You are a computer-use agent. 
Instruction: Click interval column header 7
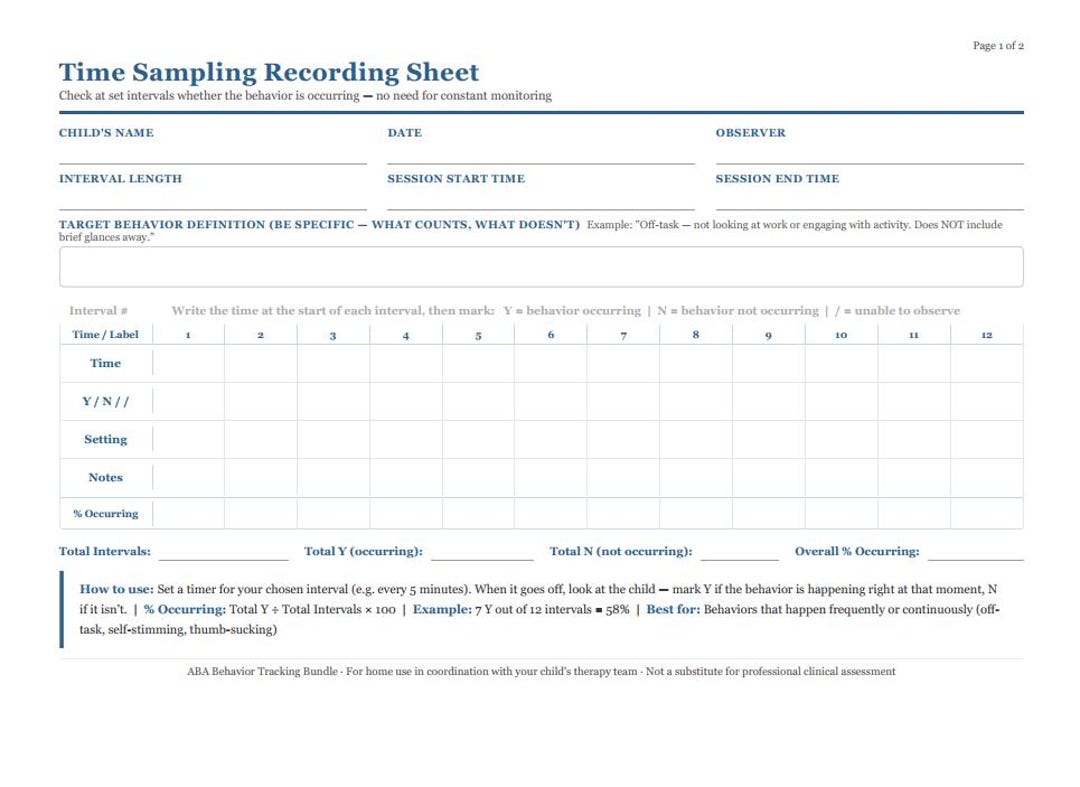tap(623, 335)
